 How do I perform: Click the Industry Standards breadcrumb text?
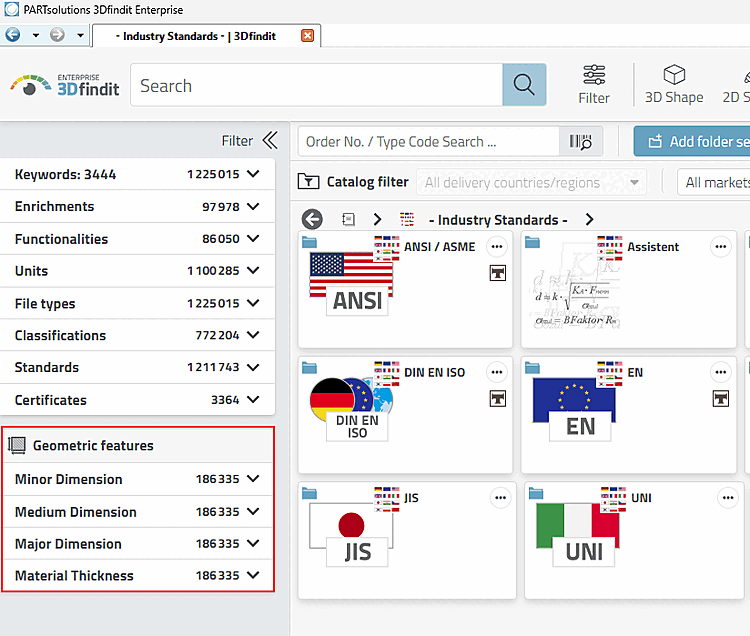498,220
